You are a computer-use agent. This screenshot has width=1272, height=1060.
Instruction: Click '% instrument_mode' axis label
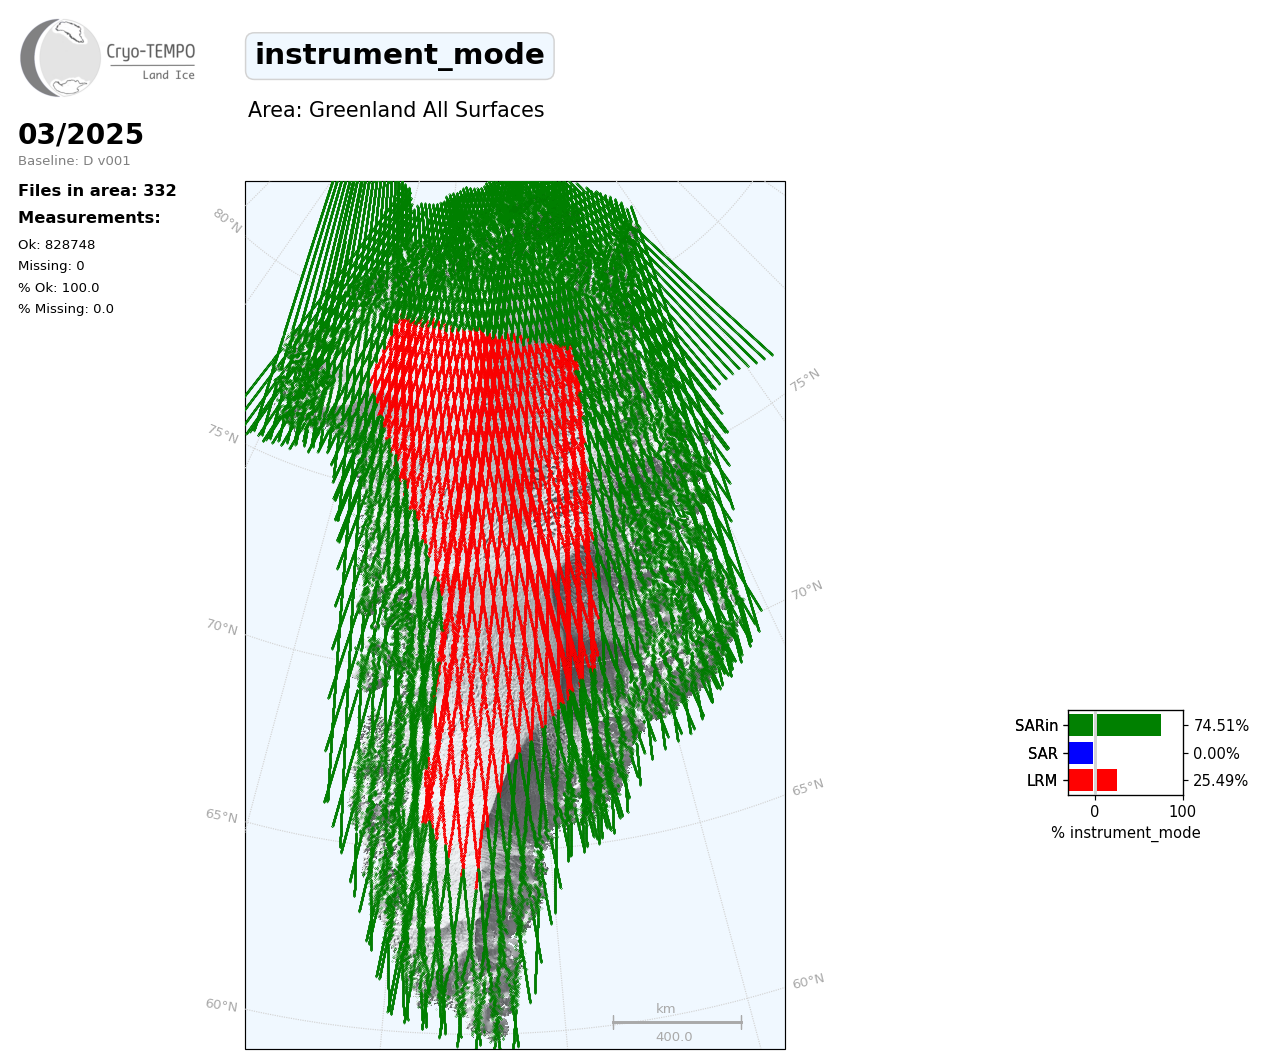tap(1126, 833)
